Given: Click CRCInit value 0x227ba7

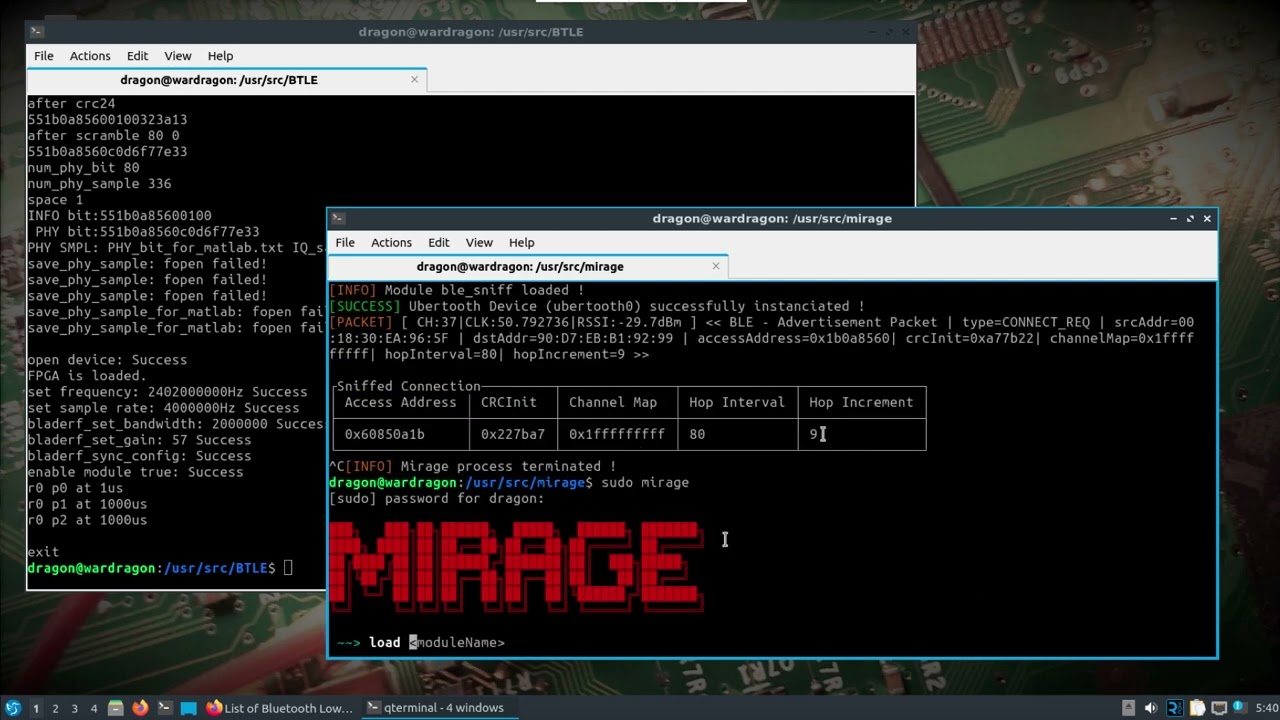Looking at the screenshot, I should pyautogui.click(x=513, y=434).
